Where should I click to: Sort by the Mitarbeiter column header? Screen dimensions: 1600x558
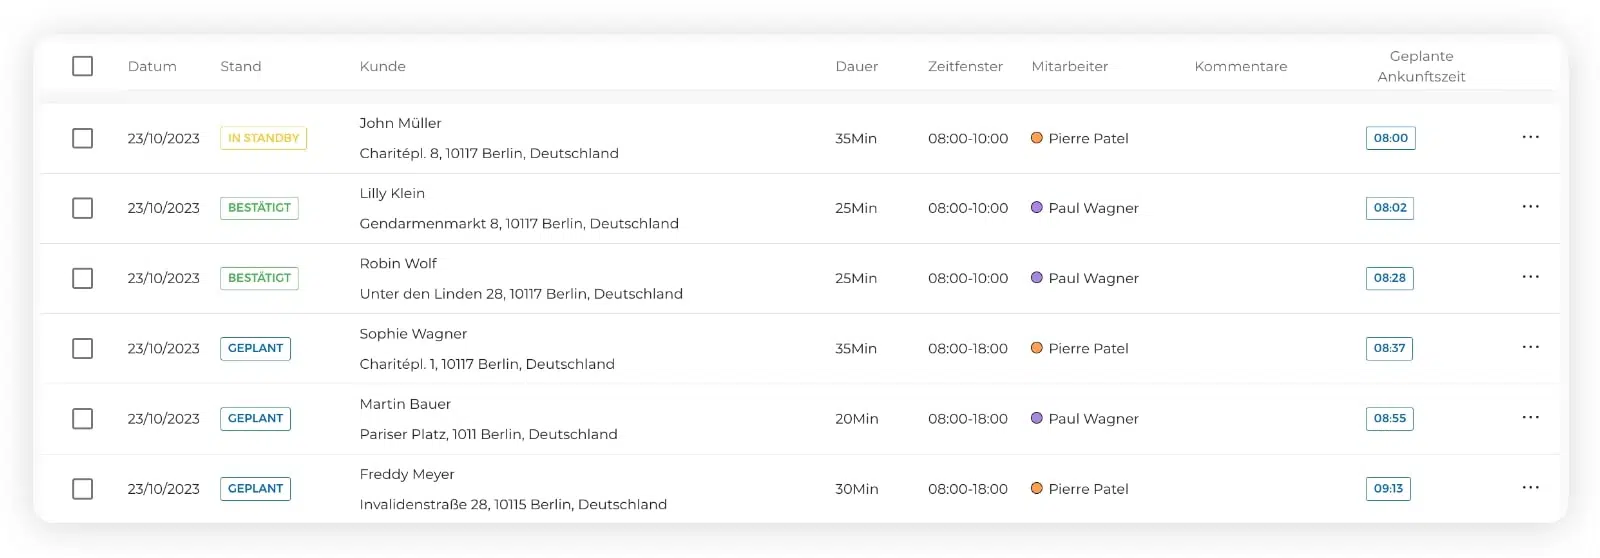click(1070, 66)
